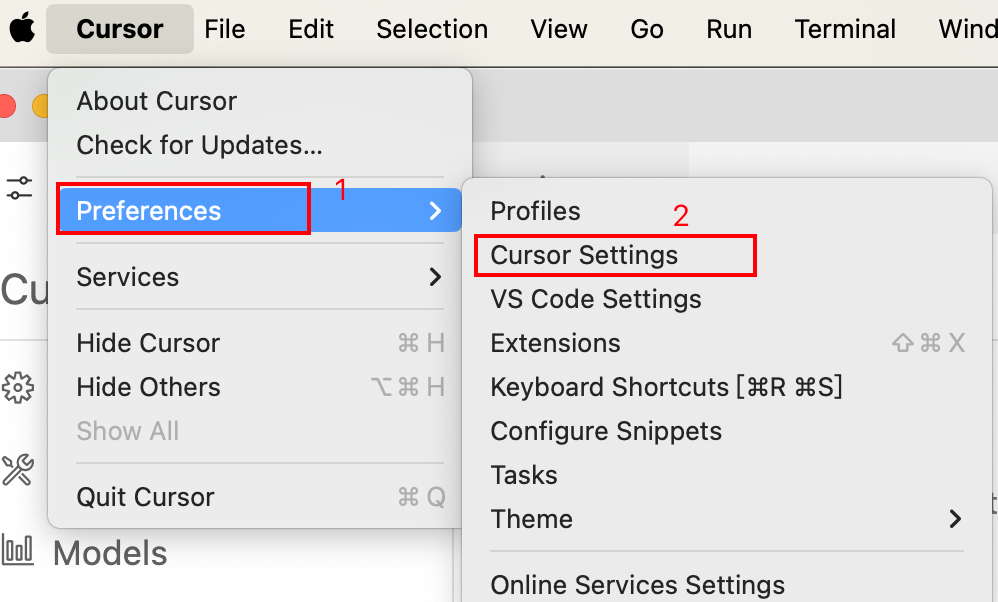The height and width of the screenshot is (602, 998).
Task: Click the wrench and screwdriver tools icon
Action: 18,469
